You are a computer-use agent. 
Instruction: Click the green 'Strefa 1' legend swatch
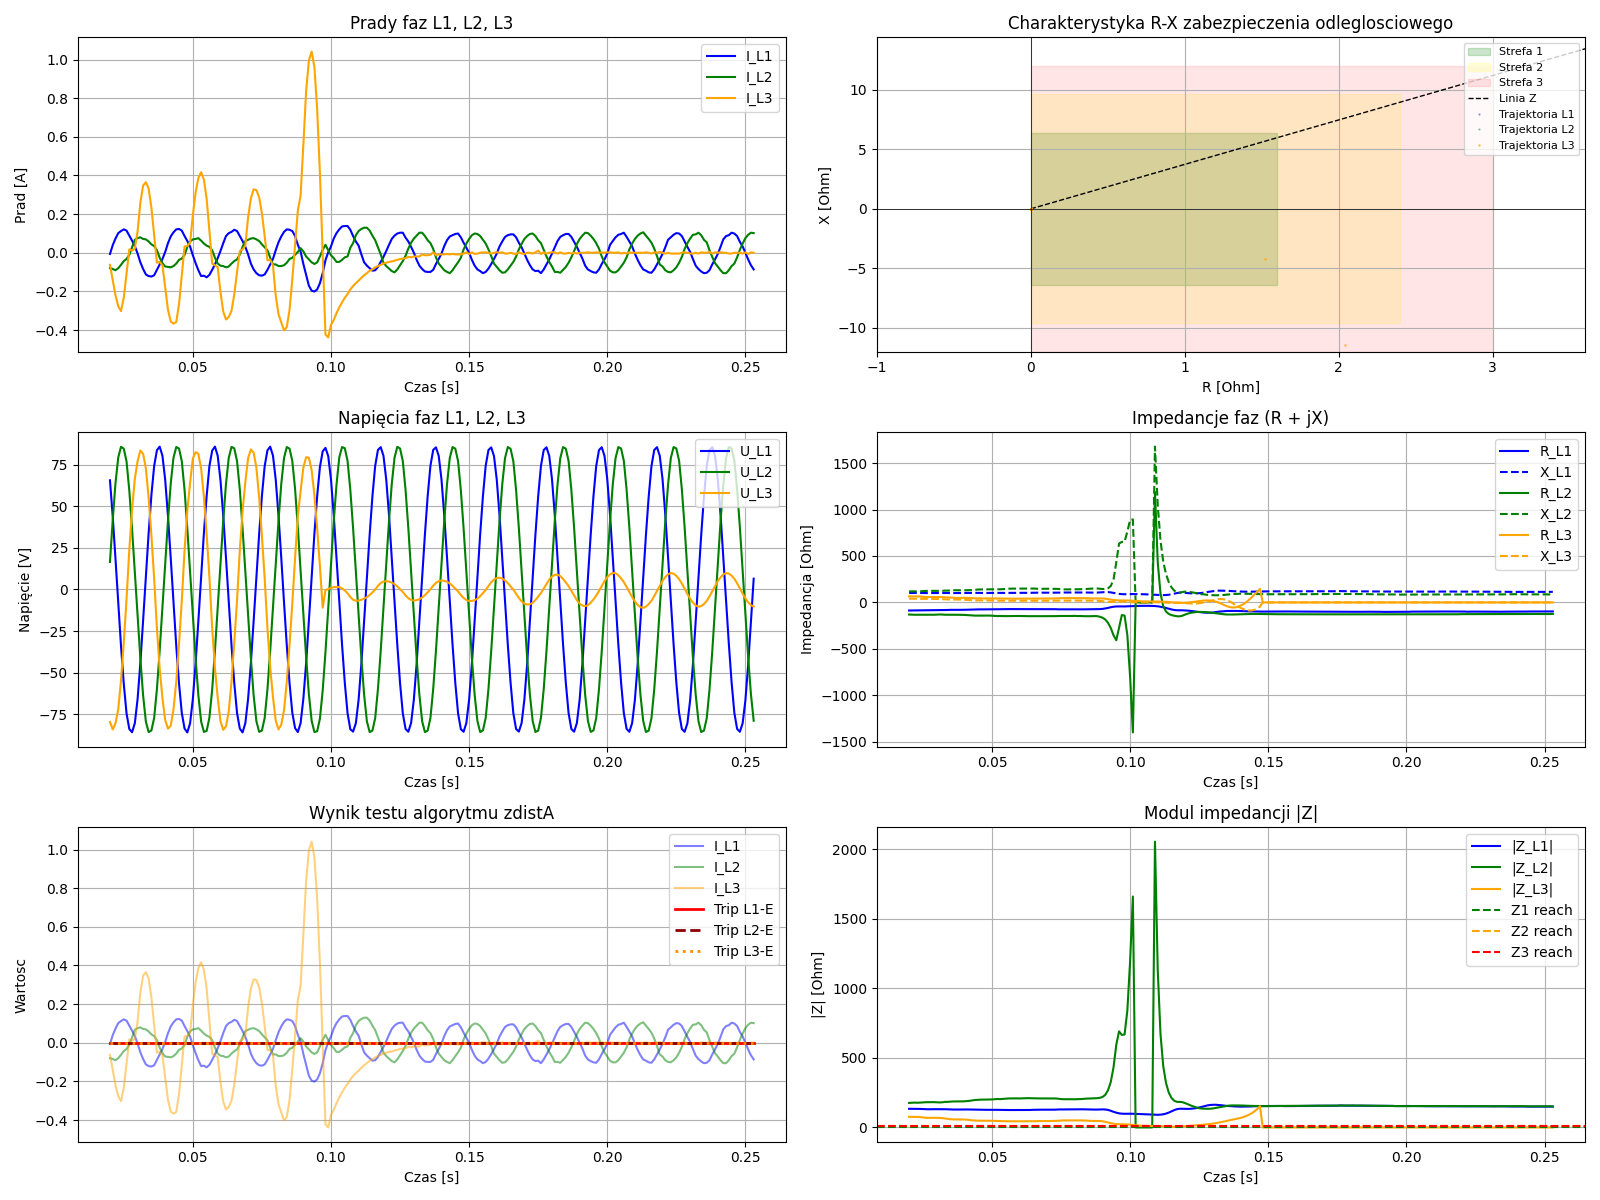click(x=1478, y=51)
